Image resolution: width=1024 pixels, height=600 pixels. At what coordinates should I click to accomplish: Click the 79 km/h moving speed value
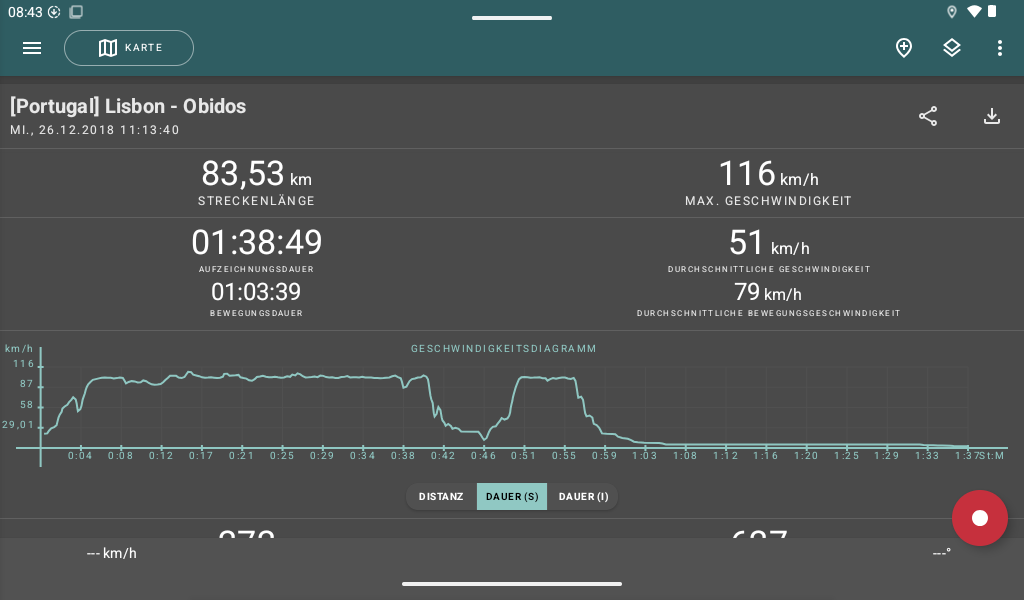coord(768,292)
